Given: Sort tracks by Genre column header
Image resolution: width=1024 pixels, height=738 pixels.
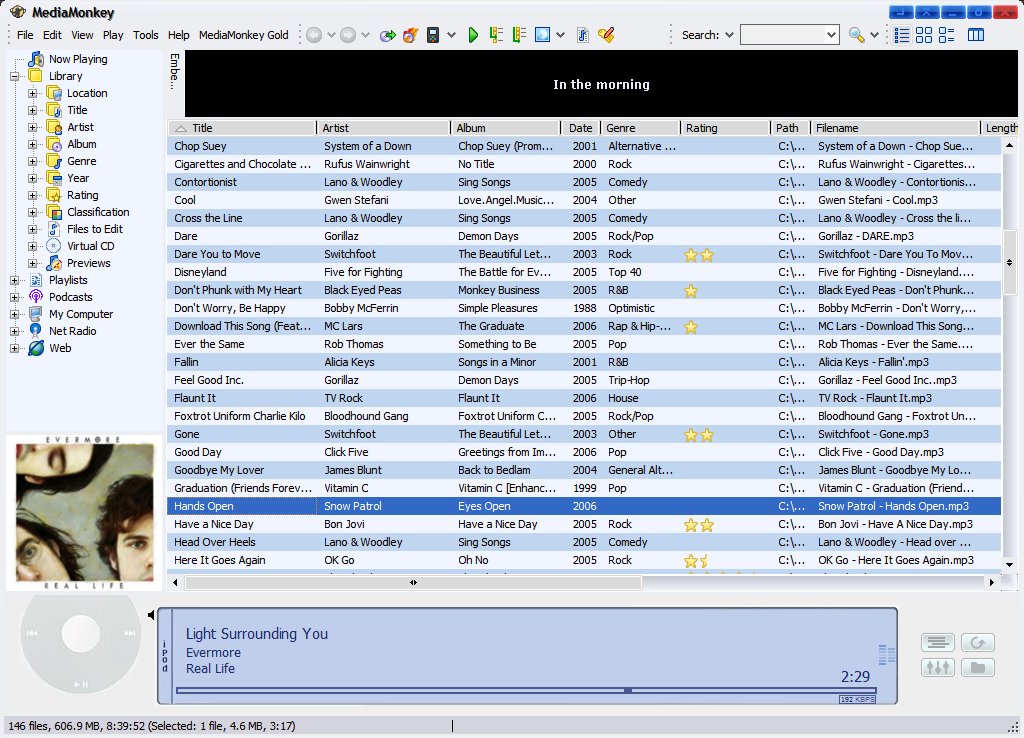Looking at the screenshot, I should pos(640,128).
